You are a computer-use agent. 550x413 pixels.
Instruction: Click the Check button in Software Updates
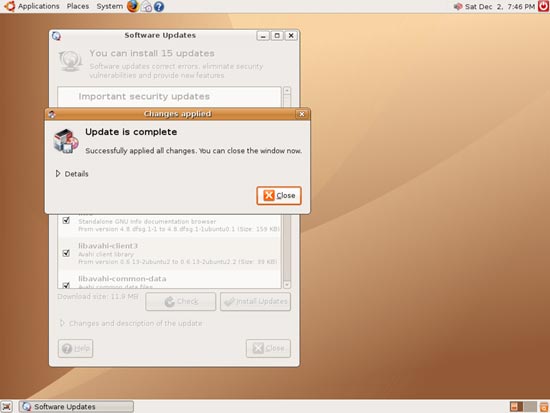coord(181,301)
